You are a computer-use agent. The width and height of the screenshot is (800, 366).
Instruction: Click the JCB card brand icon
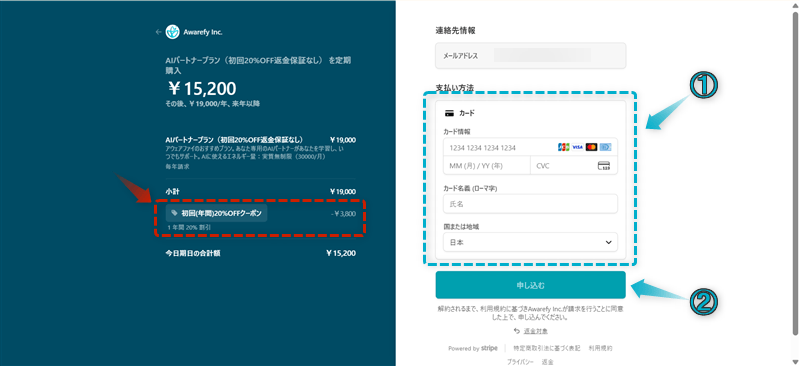click(x=564, y=147)
